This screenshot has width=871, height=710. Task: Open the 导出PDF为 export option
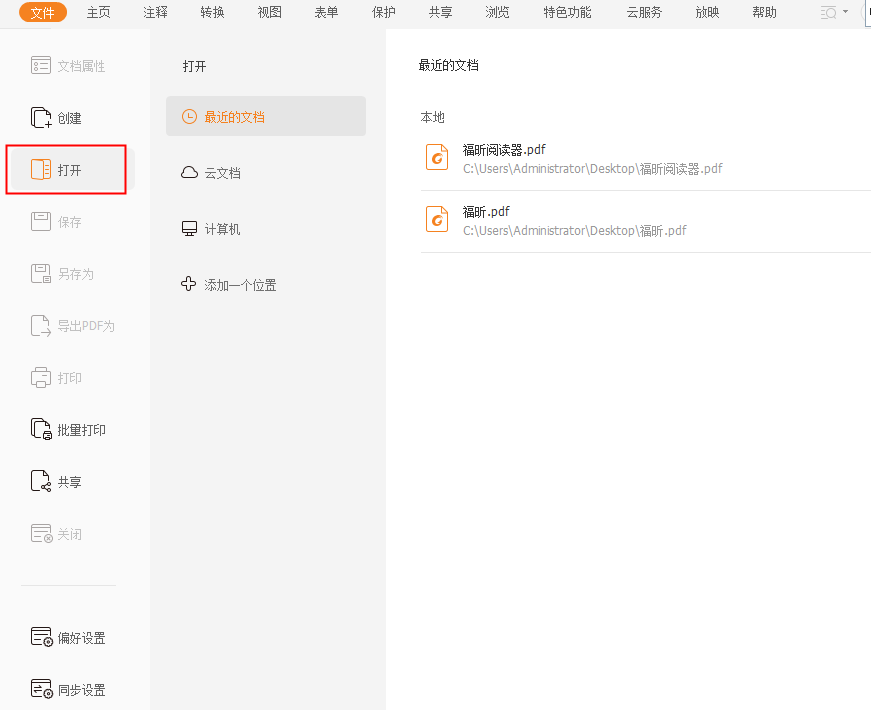pyautogui.click(x=72, y=325)
